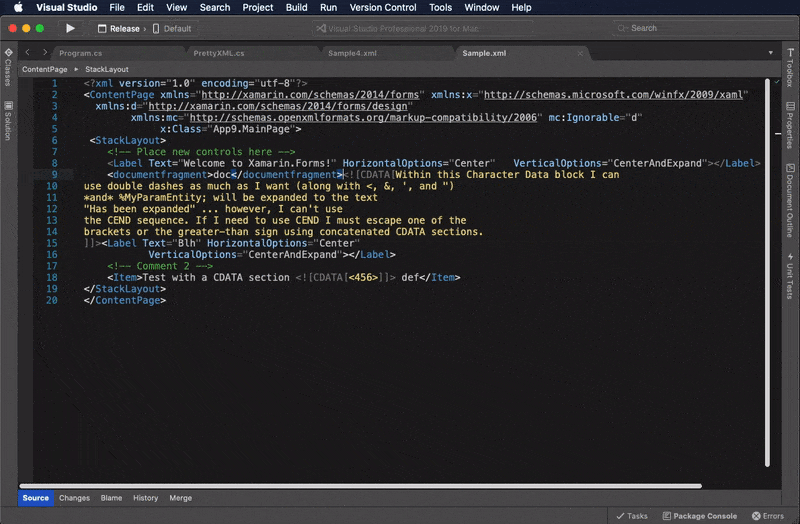This screenshot has width=800, height=524.
Task: Switch to the Program.cs tab
Action: tap(81, 53)
